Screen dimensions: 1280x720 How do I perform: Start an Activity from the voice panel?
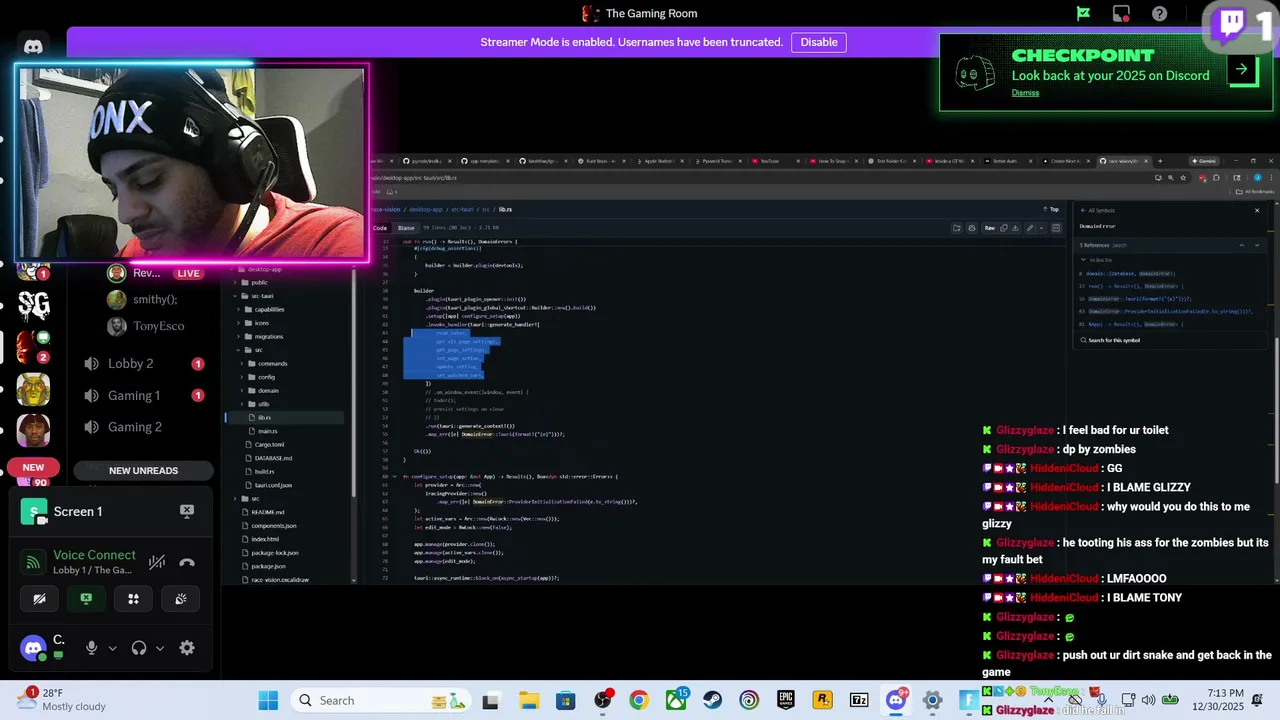pyautogui.click(x=133, y=599)
